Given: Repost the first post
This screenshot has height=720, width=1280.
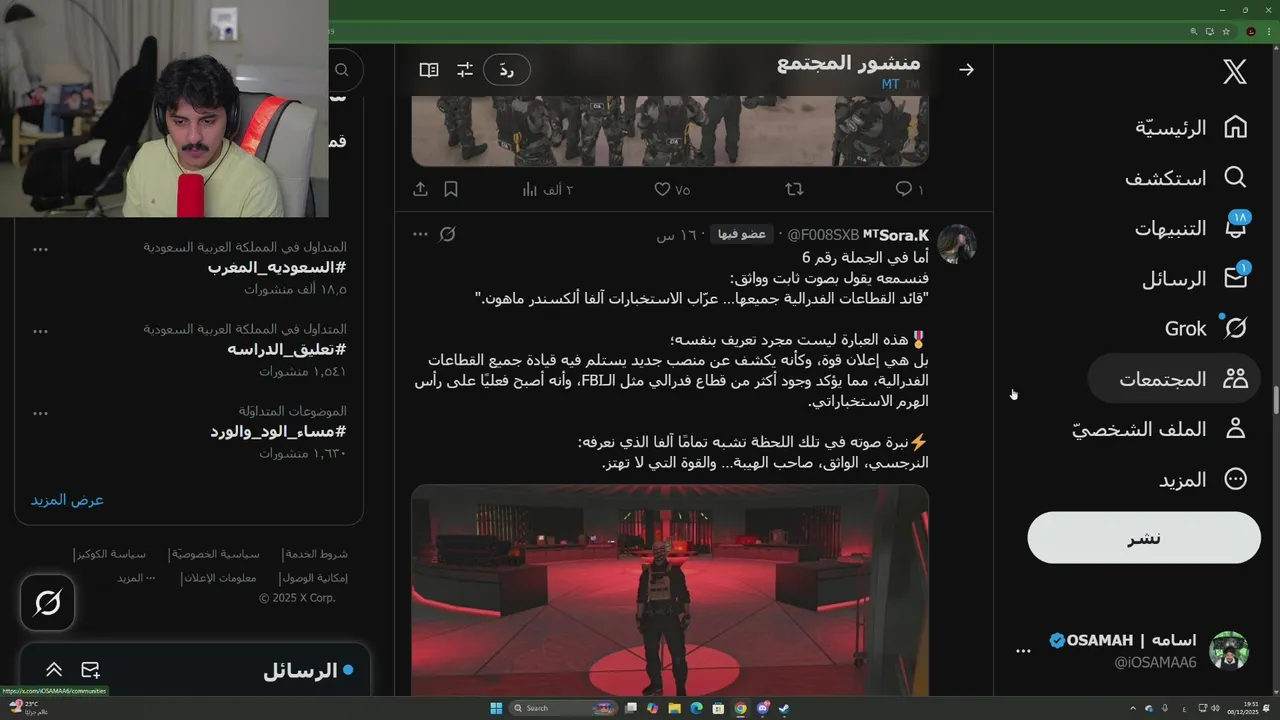Looking at the screenshot, I should coord(794,189).
